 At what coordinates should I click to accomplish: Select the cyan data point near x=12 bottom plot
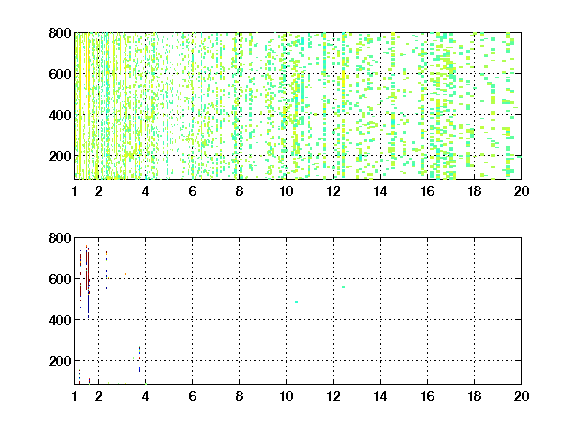pos(343,287)
